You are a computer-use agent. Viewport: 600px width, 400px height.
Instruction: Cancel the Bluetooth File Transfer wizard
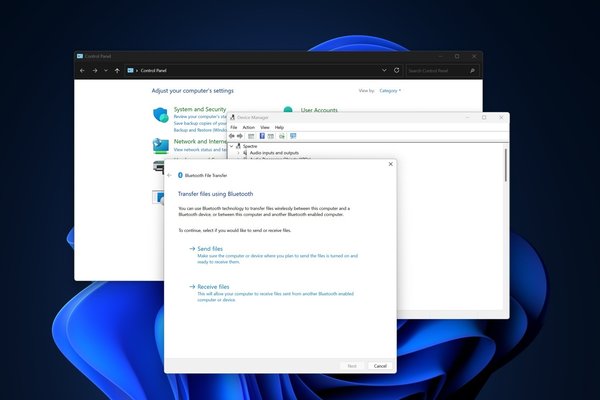pos(380,366)
